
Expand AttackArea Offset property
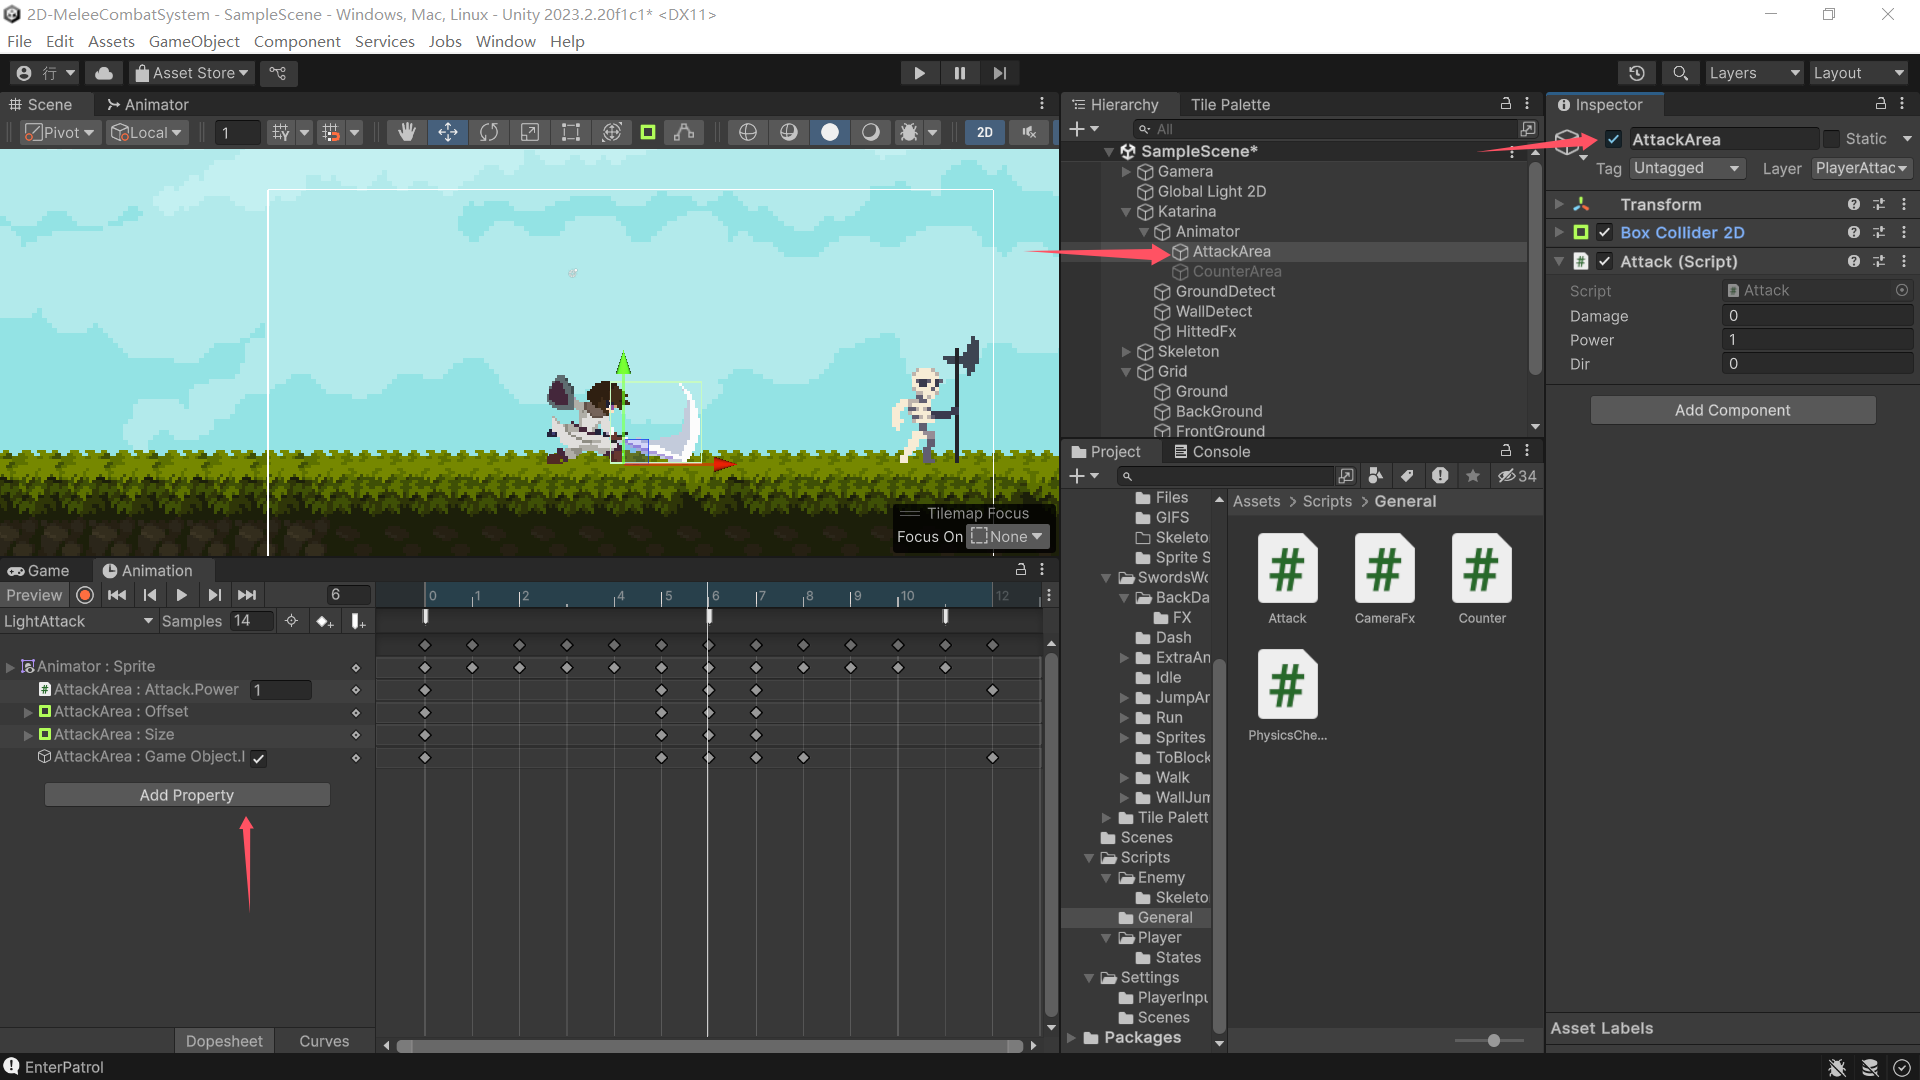[x=27, y=712]
